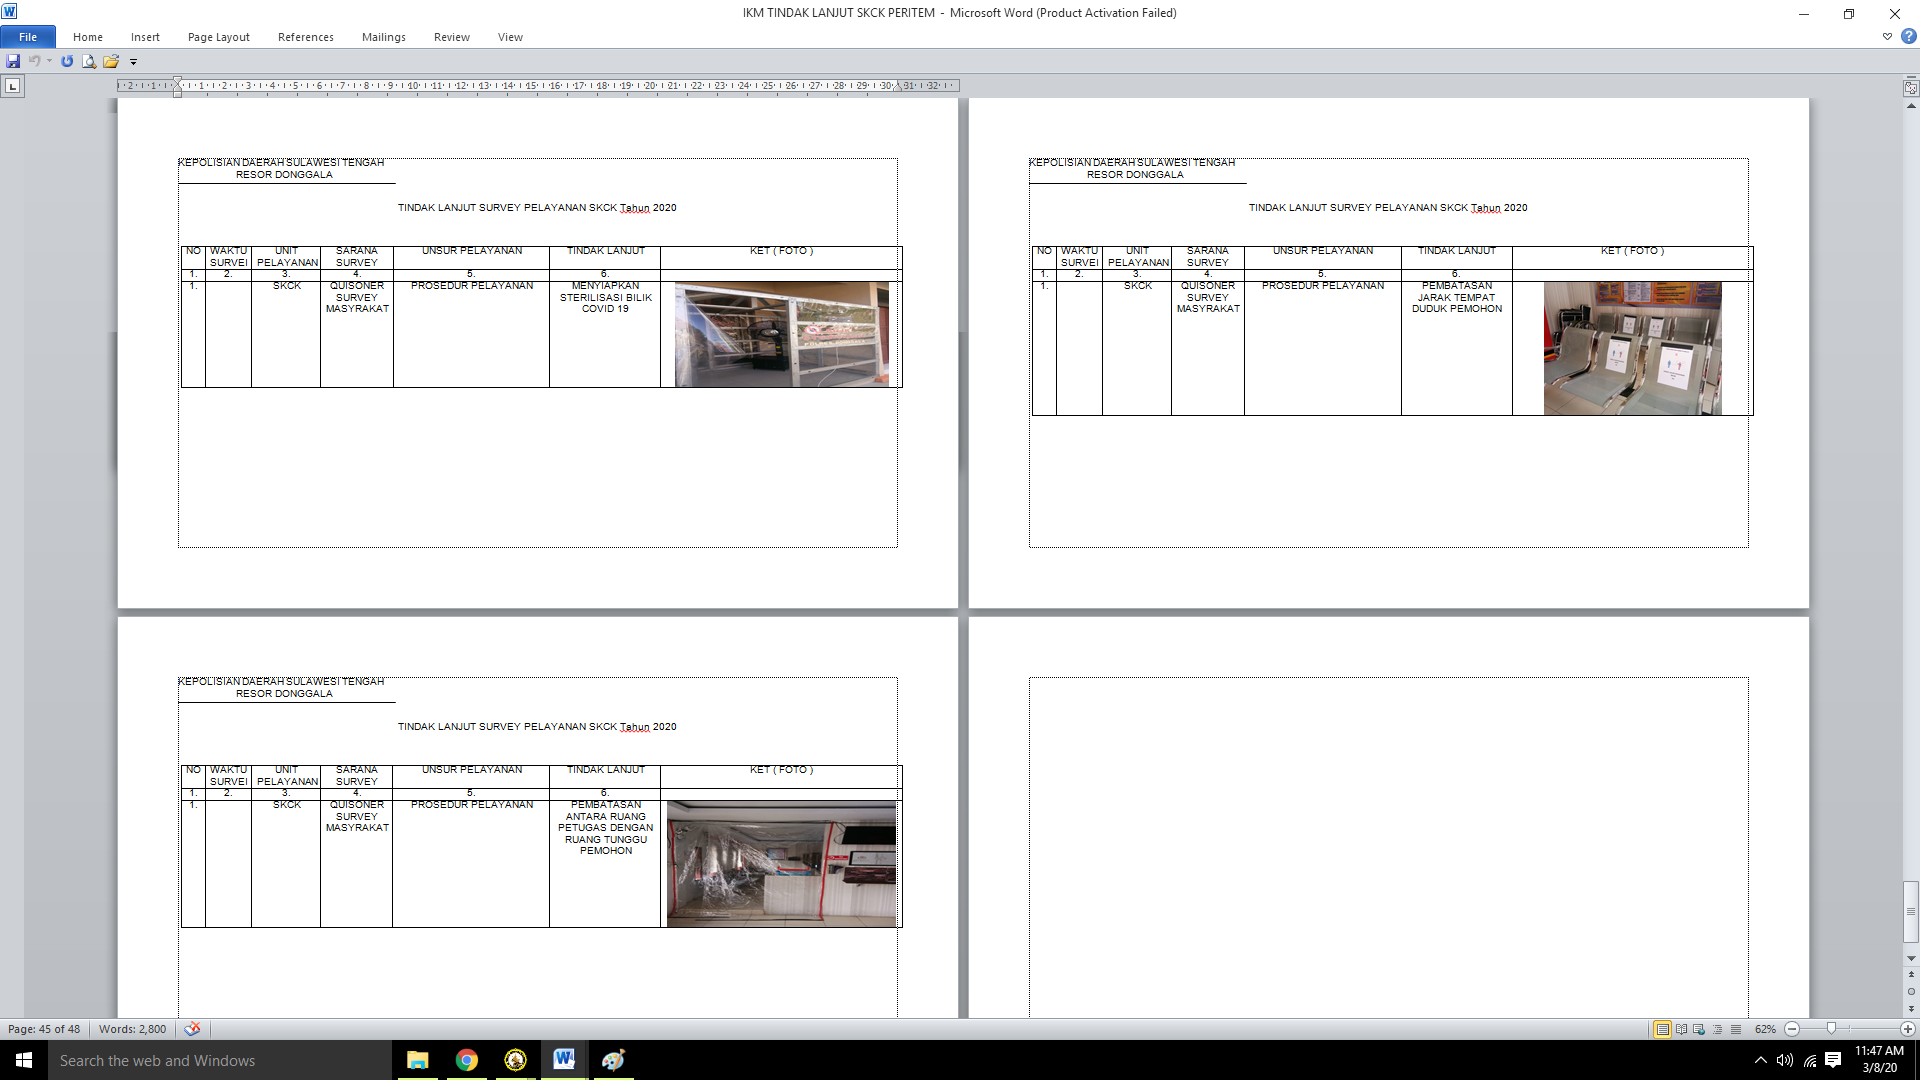The width and height of the screenshot is (1920, 1080).
Task: Open the Page Layout ribbon tab
Action: coord(218,37)
